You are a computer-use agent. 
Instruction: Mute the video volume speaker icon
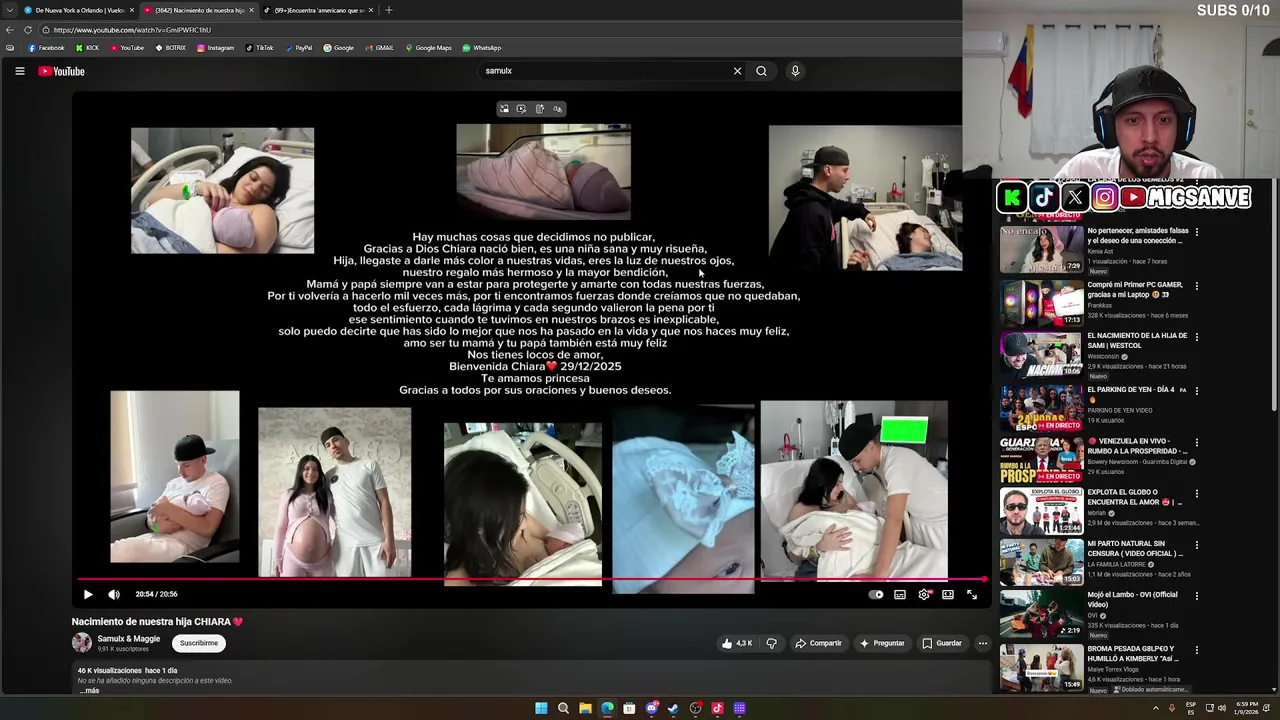(114, 594)
